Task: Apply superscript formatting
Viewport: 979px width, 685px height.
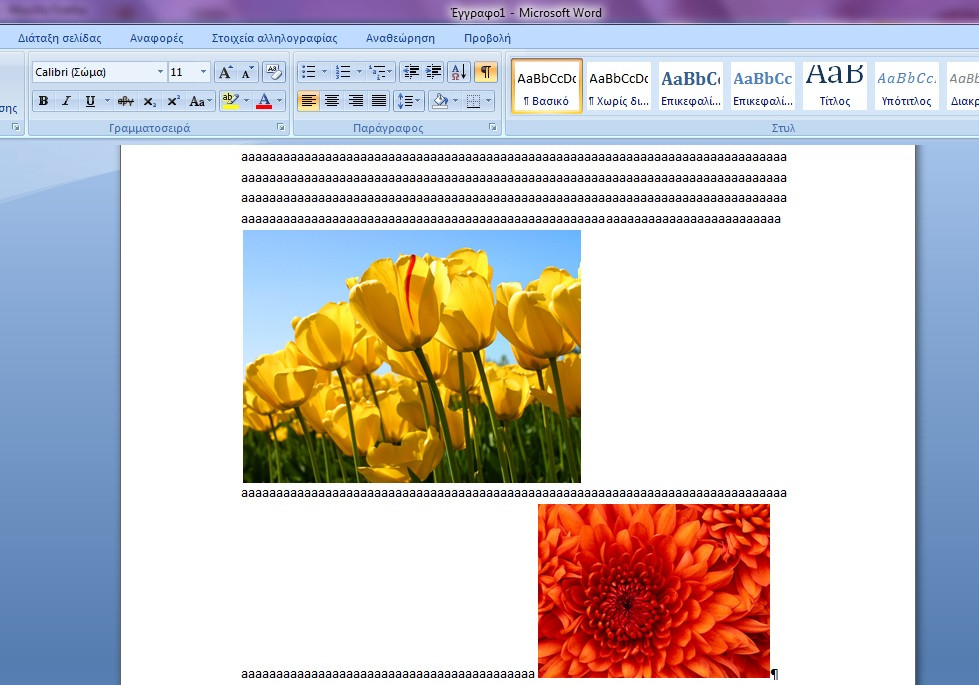Action: 173,101
